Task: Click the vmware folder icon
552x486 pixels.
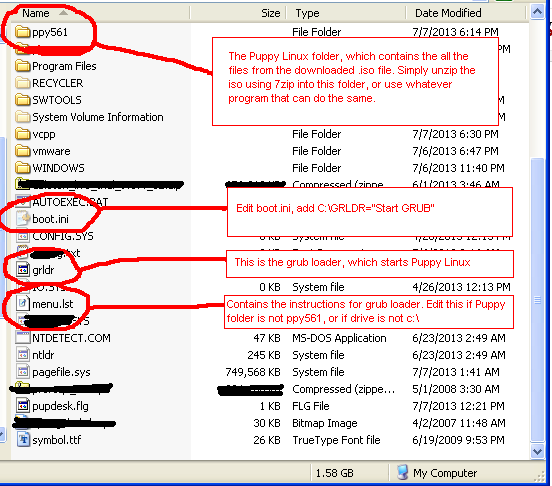Action: (x=23, y=151)
